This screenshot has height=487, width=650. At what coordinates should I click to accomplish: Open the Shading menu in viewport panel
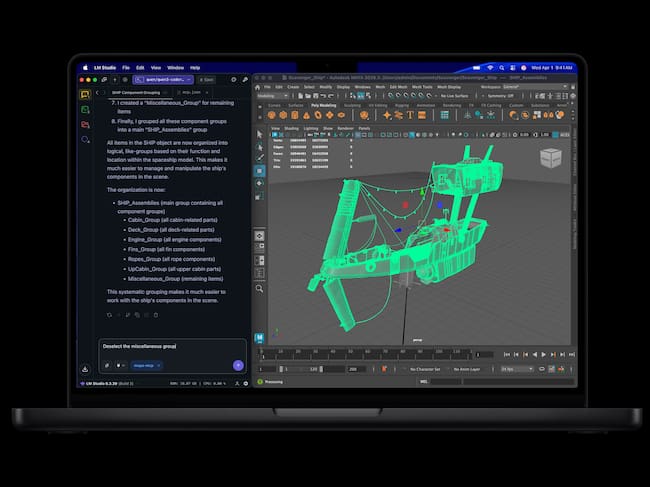point(292,128)
